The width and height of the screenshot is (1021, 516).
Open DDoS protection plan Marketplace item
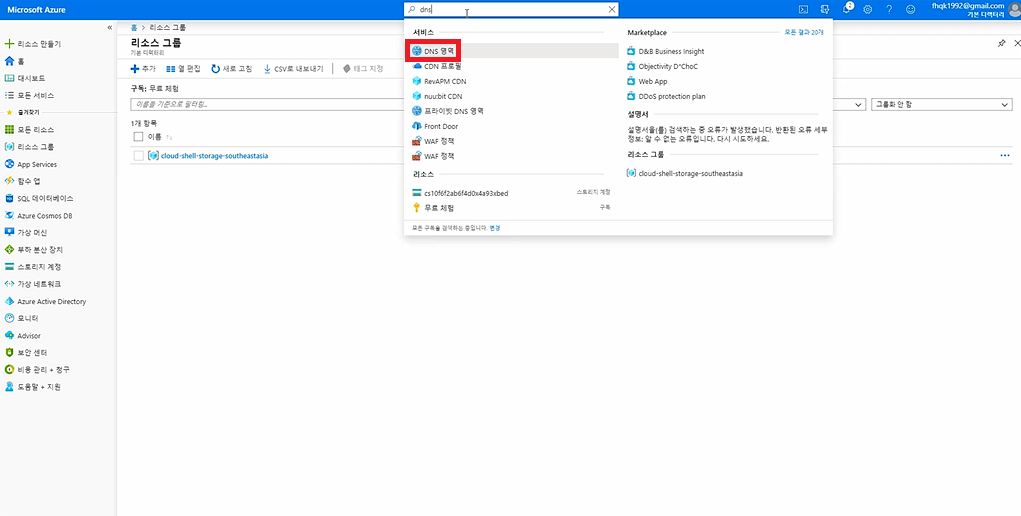[x=666, y=96]
